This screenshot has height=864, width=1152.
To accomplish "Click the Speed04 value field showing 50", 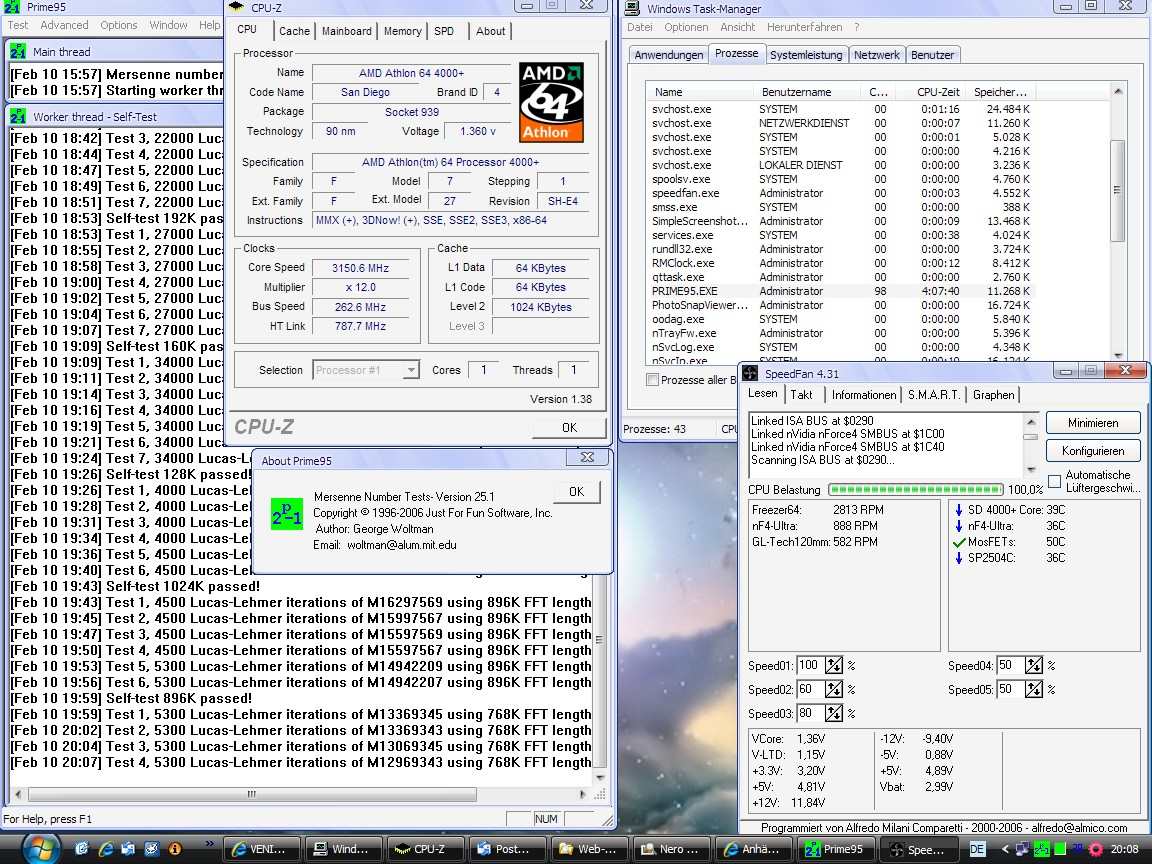I will click(x=1010, y=666).
